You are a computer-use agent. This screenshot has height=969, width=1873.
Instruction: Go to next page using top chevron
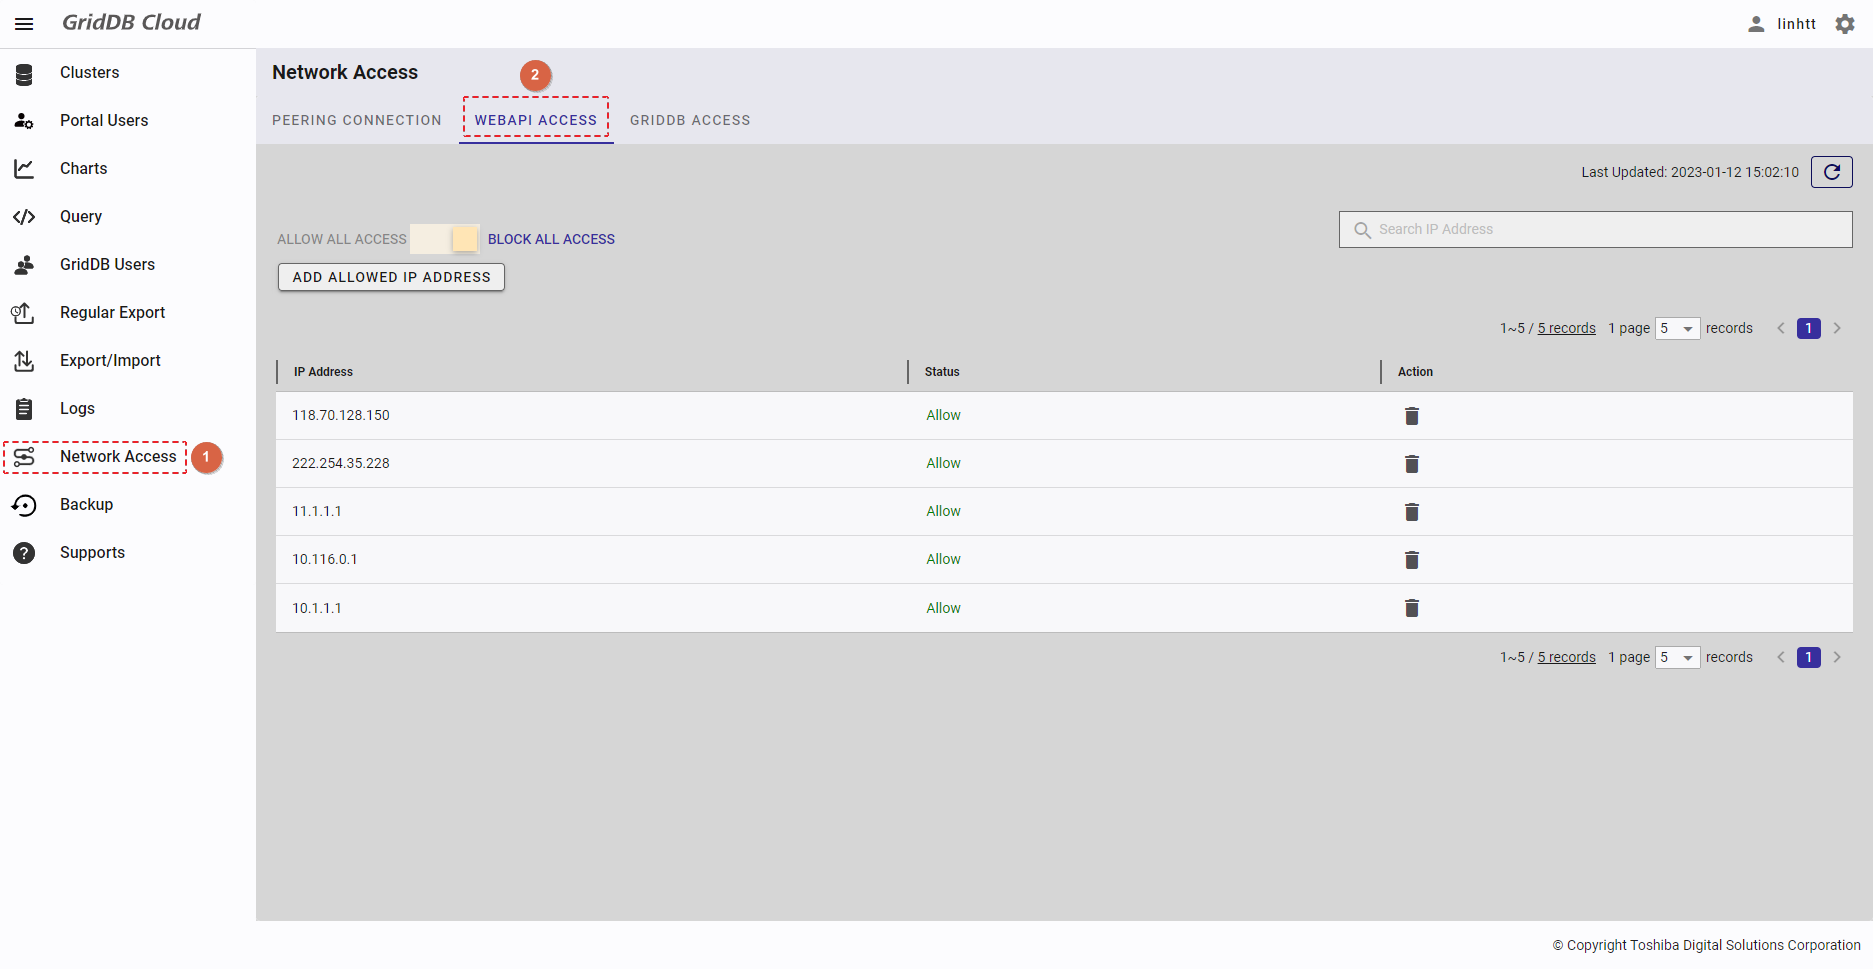click(1837, 329)
